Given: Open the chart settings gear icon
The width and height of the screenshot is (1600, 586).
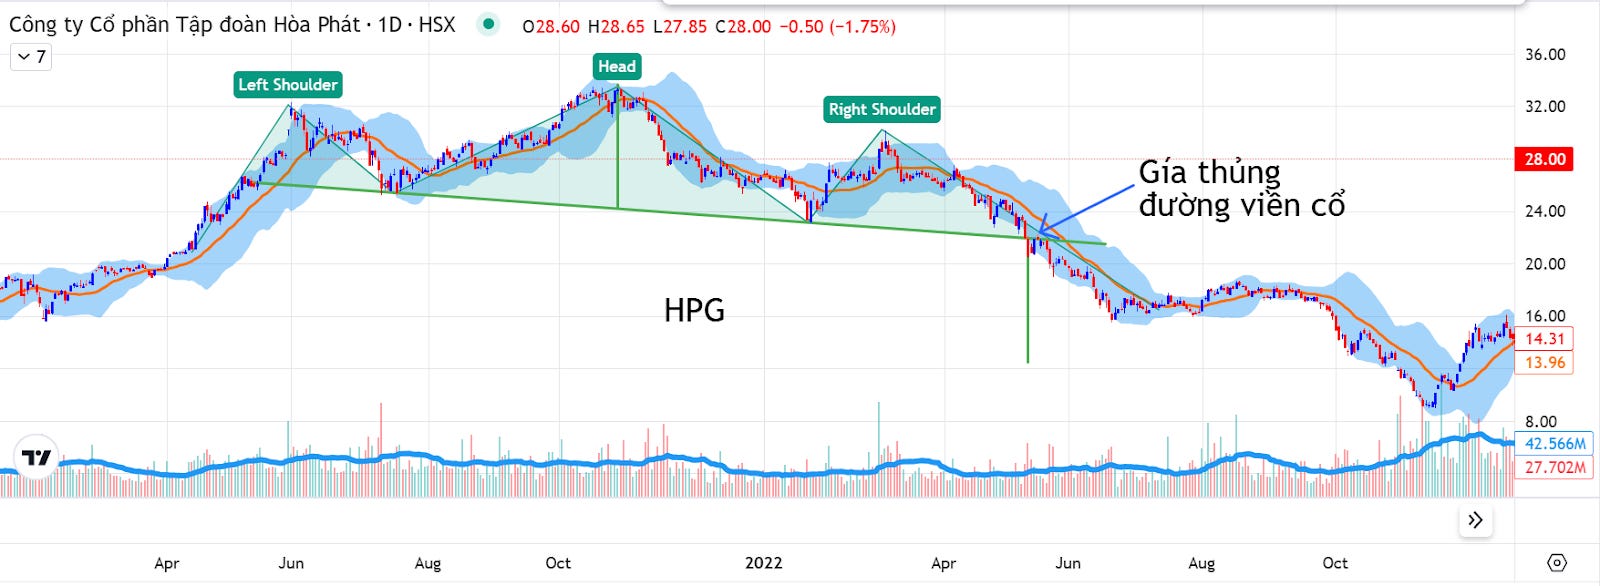Looking at the screenshot, I should (x=1557, y=563).
